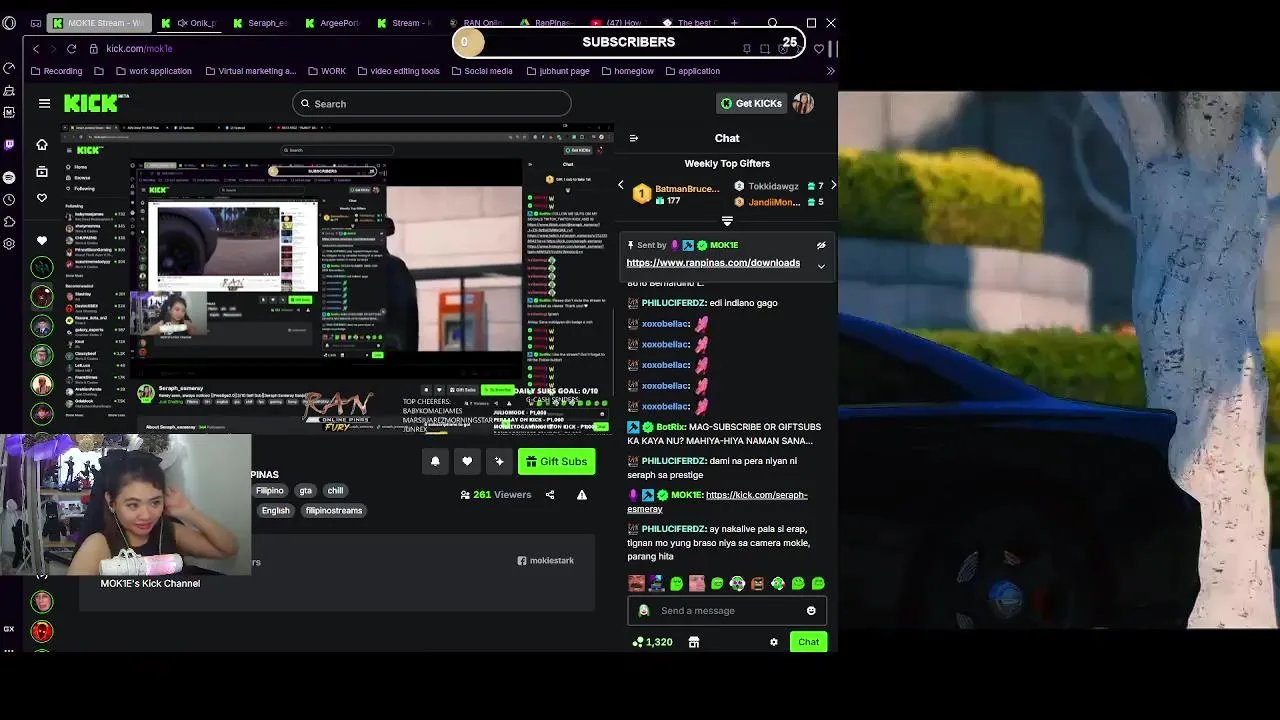
Task: Open the homeglow bookmark folder
Action: point(626,71)
